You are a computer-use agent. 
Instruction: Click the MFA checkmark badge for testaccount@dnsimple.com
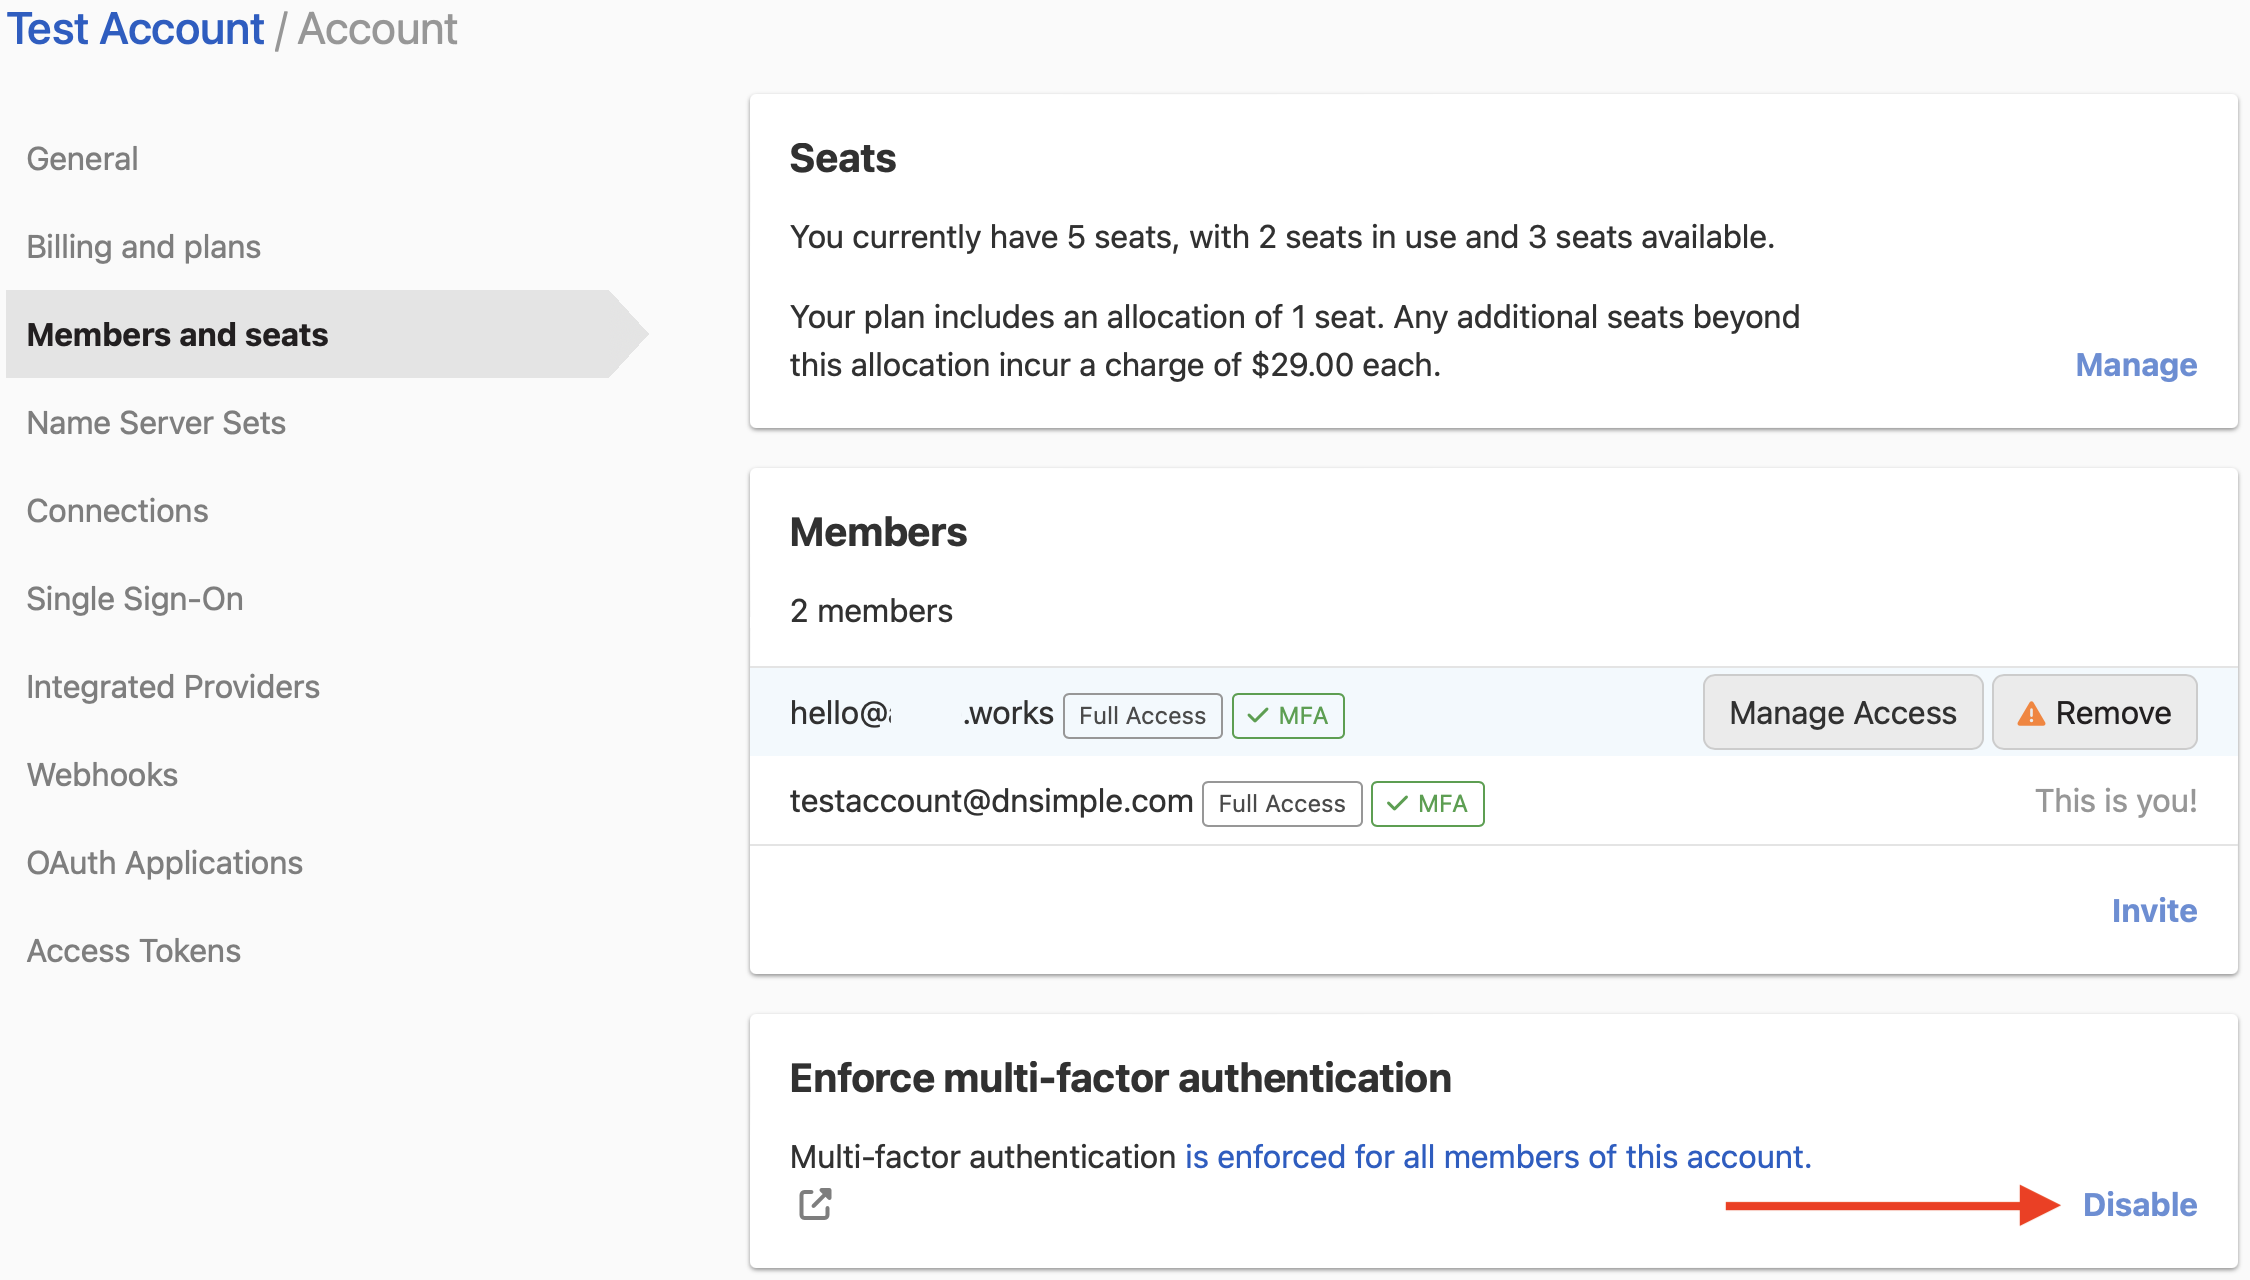pyautogui.click(x=1428, y=803)
